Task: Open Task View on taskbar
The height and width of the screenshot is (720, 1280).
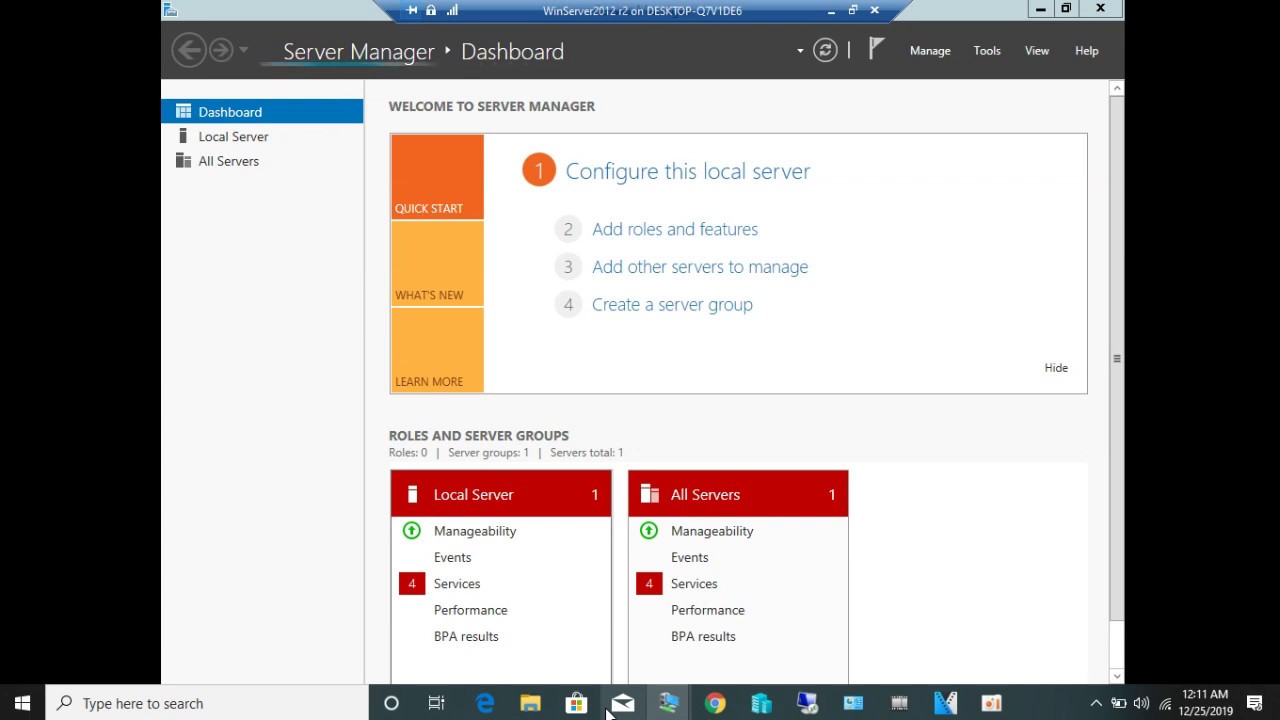Action: point(437,703)
